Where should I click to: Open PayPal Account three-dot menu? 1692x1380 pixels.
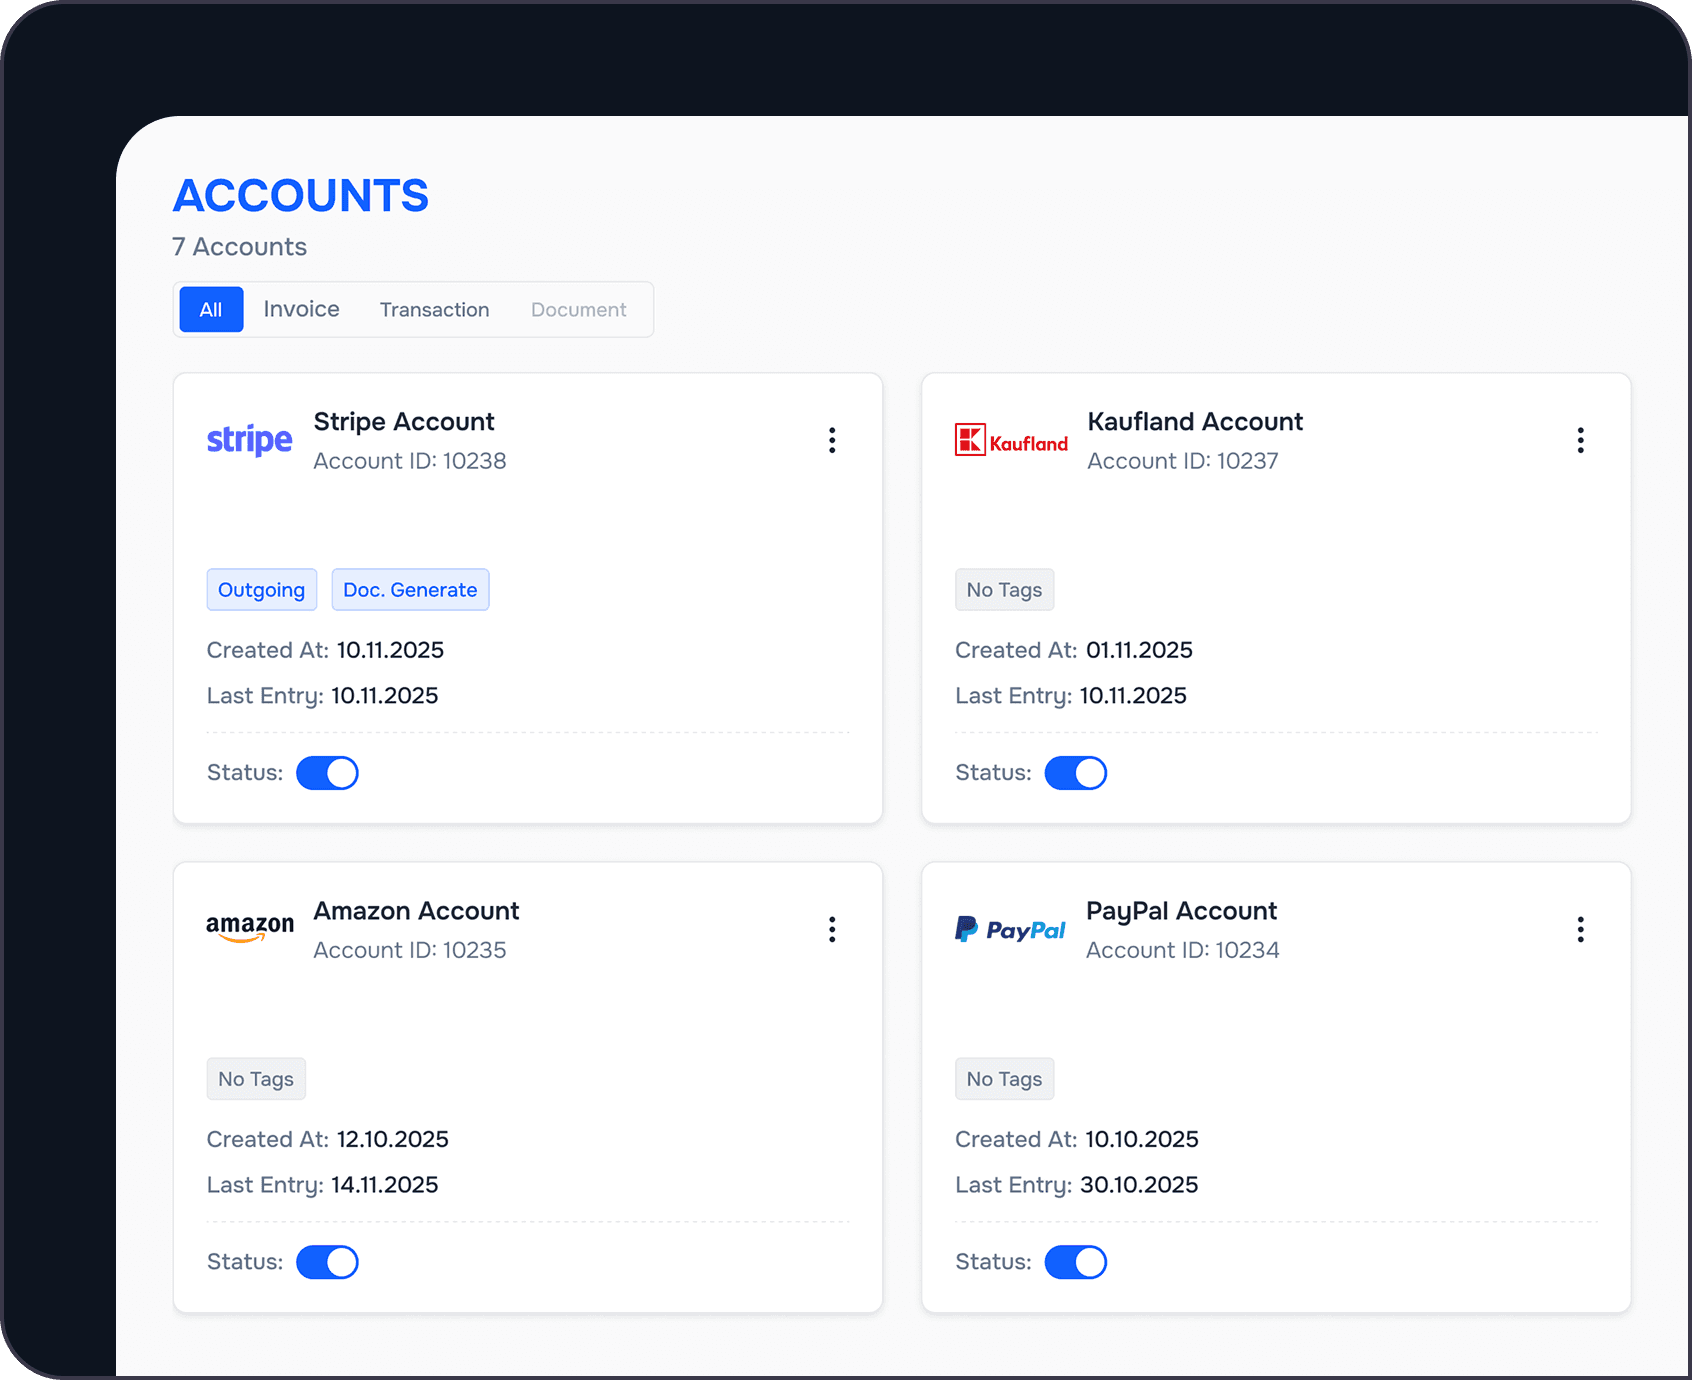(1580, 930)
